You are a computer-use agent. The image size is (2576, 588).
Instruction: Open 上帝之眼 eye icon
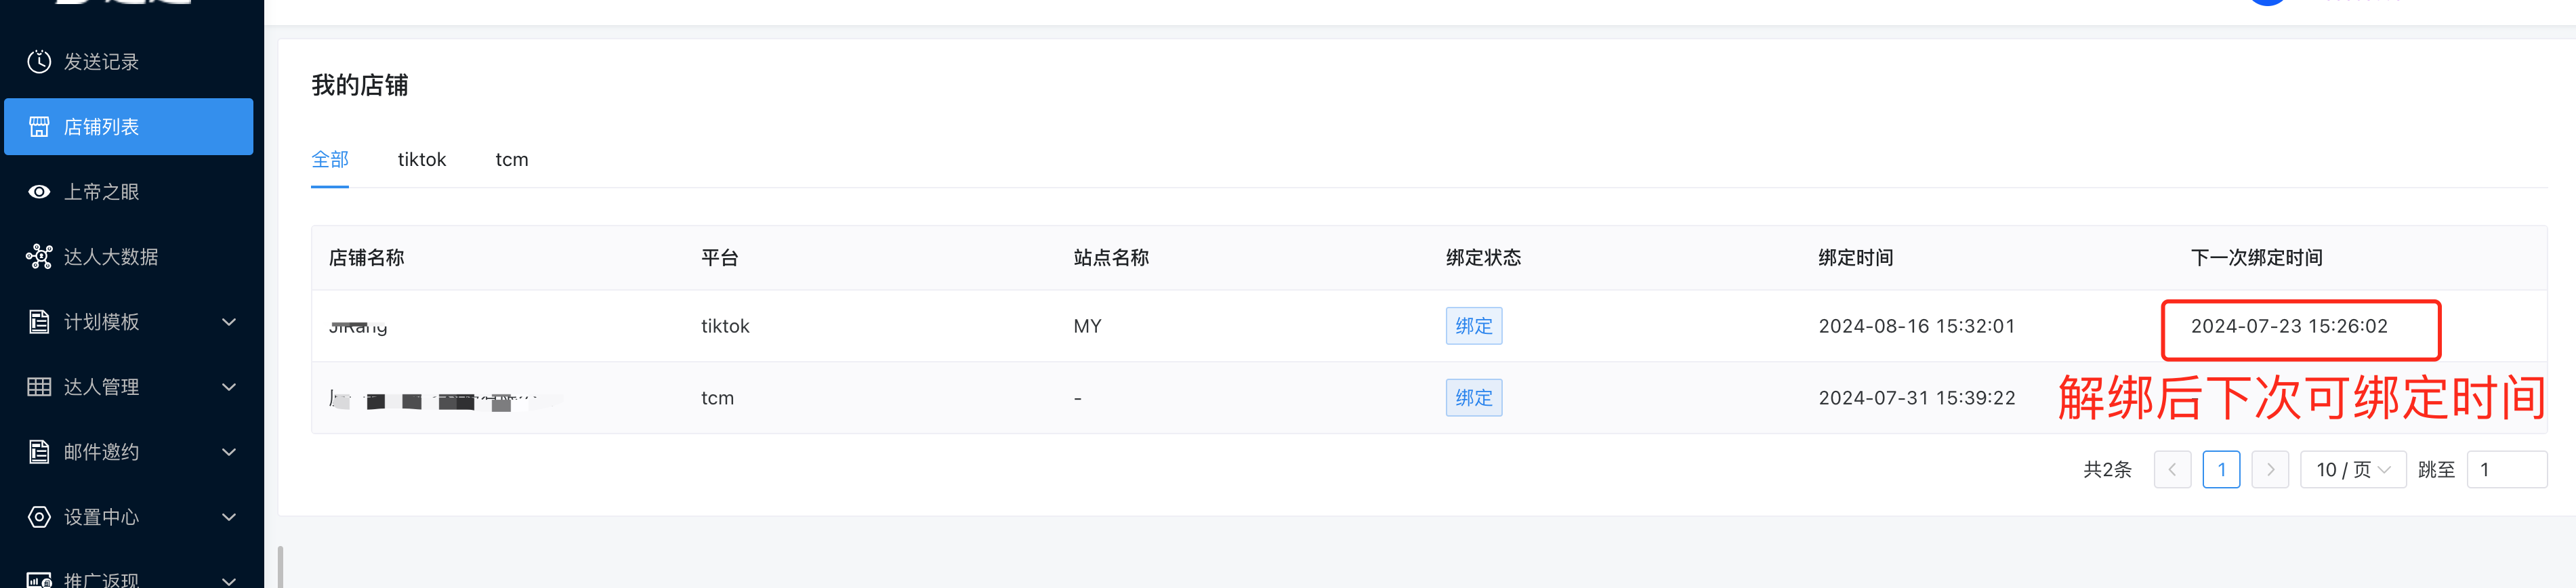click(x=39, y=192)
